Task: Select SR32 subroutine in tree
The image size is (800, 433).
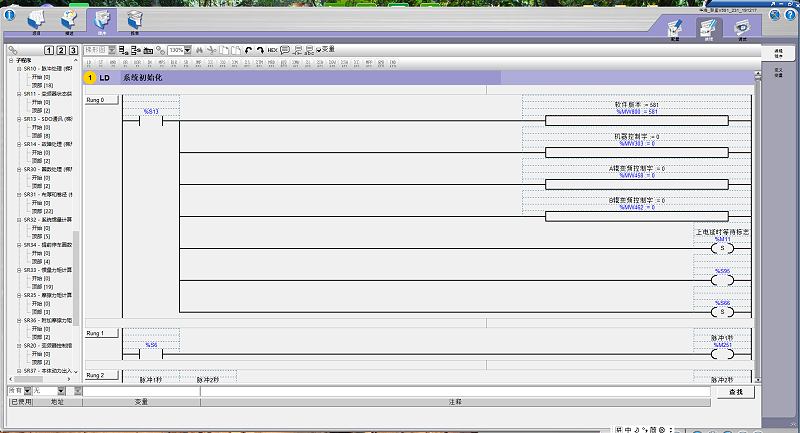Action: pos(48,220)
